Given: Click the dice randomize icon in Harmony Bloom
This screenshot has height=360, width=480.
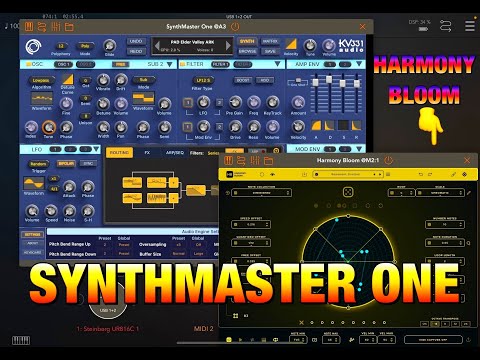Looking at the screenshot, I should 348,192.
